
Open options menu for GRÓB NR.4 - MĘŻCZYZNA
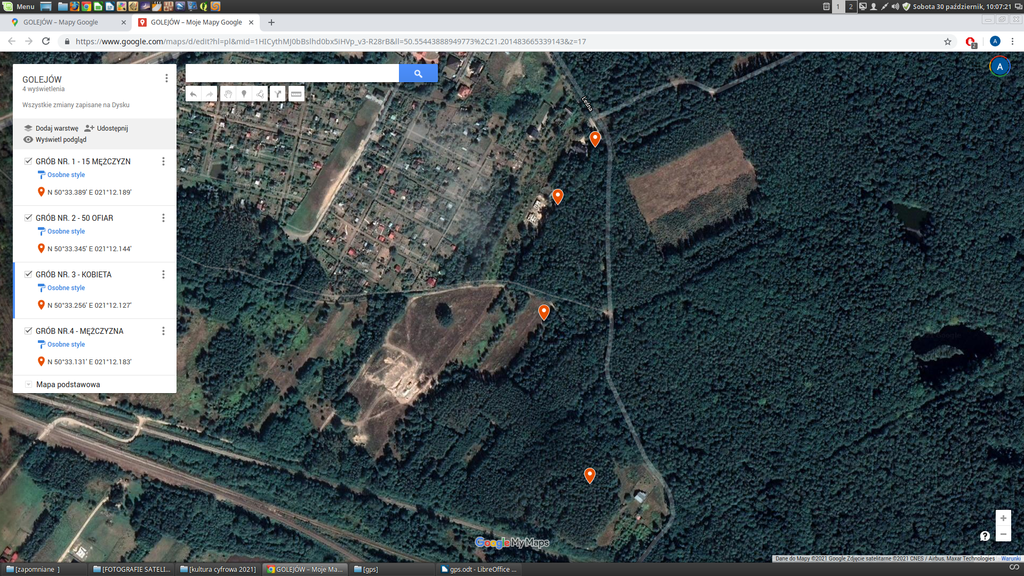tap(163, 331)
